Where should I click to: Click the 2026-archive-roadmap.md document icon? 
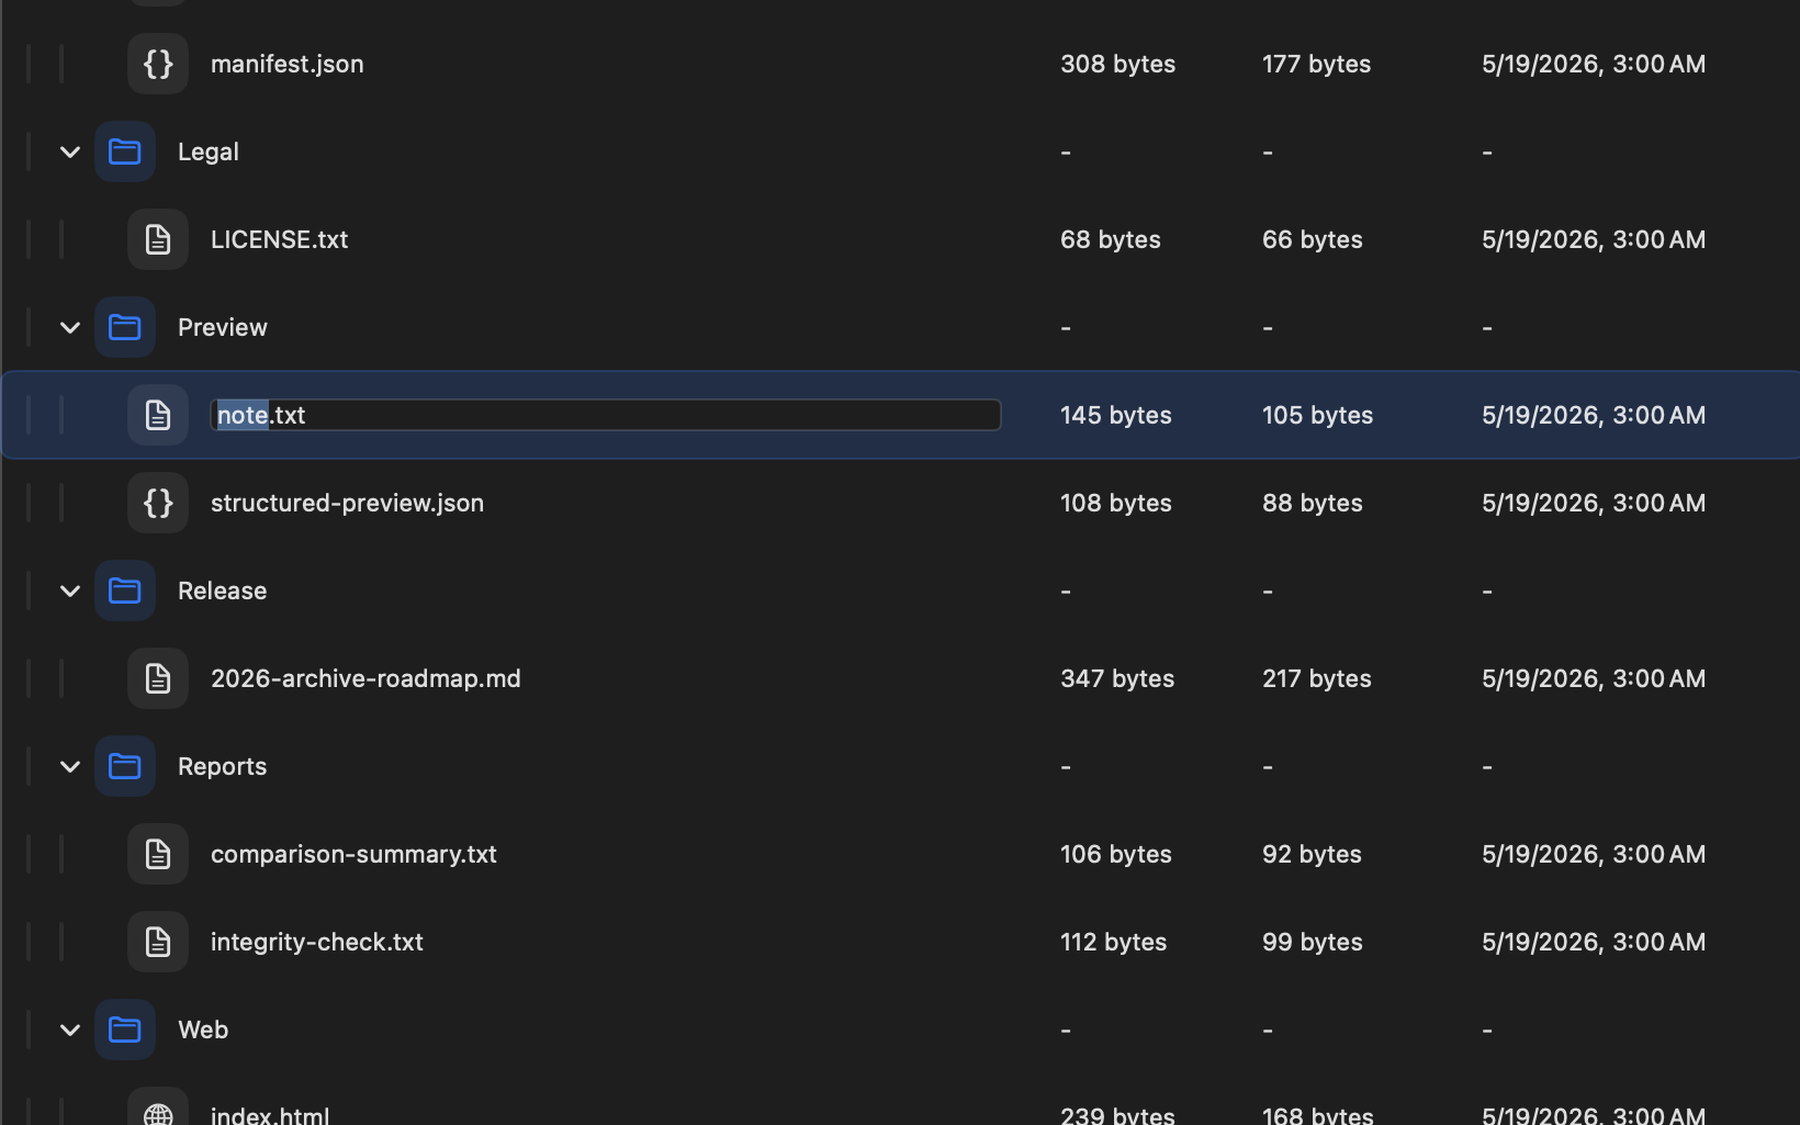(158, 679)
